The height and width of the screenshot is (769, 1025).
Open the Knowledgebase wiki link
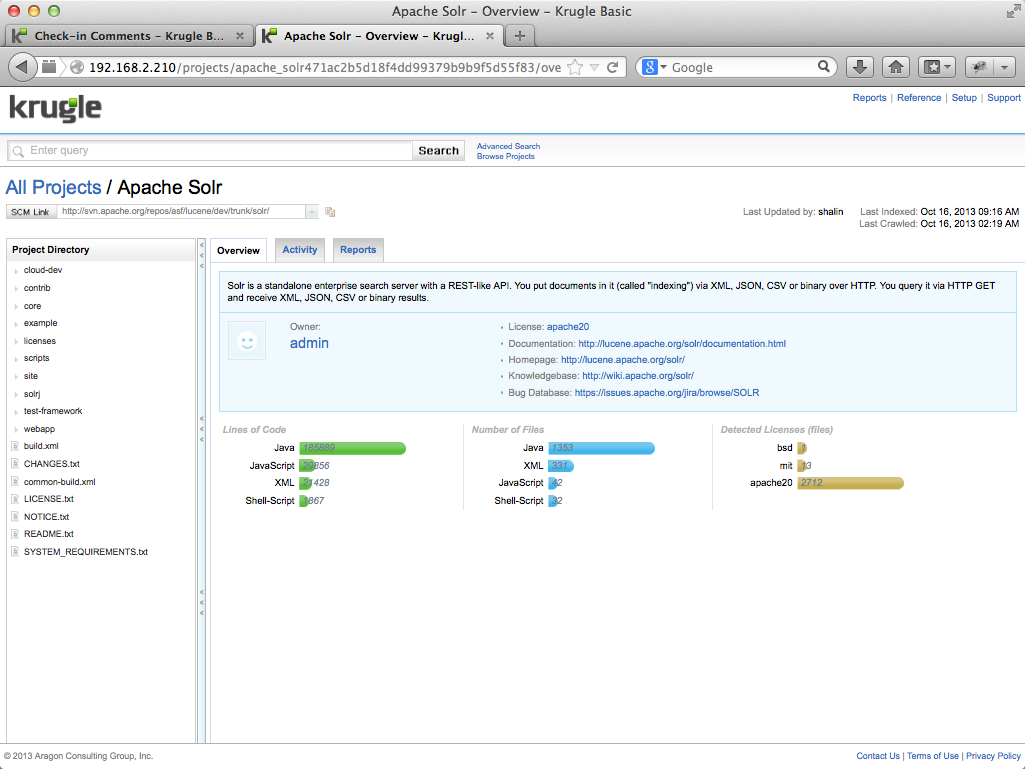click(638, 376)
